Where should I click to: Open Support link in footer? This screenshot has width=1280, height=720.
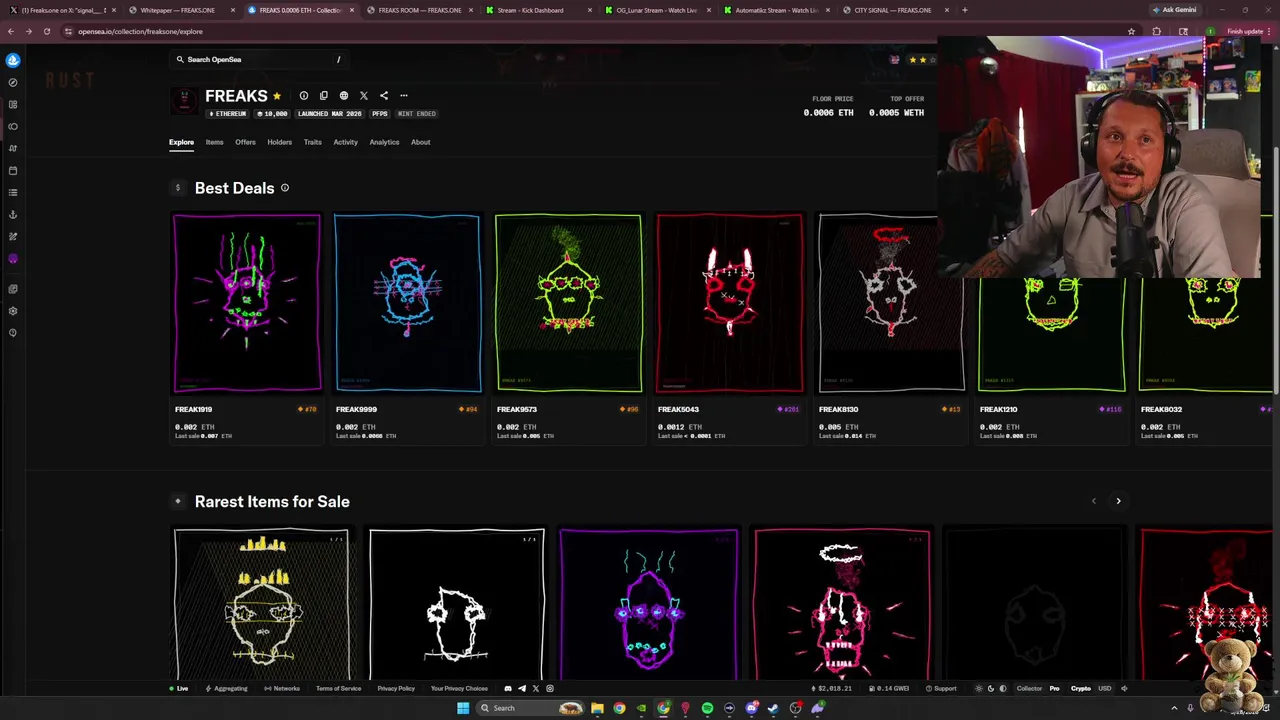[x=941, y=688]
